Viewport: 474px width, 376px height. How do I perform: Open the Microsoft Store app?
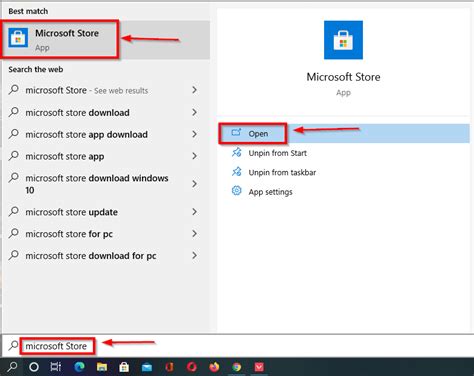point(344,134)
